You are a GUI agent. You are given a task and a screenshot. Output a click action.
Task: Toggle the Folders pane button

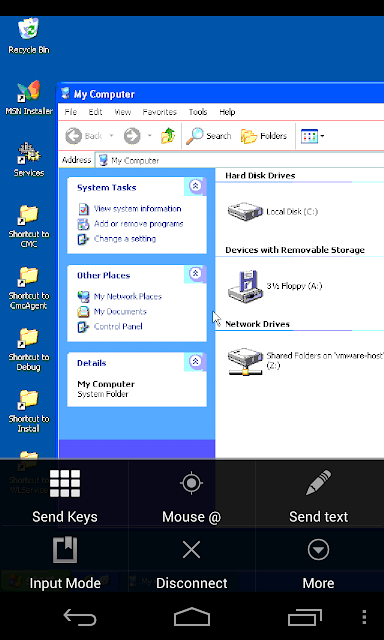pos(264,136)
